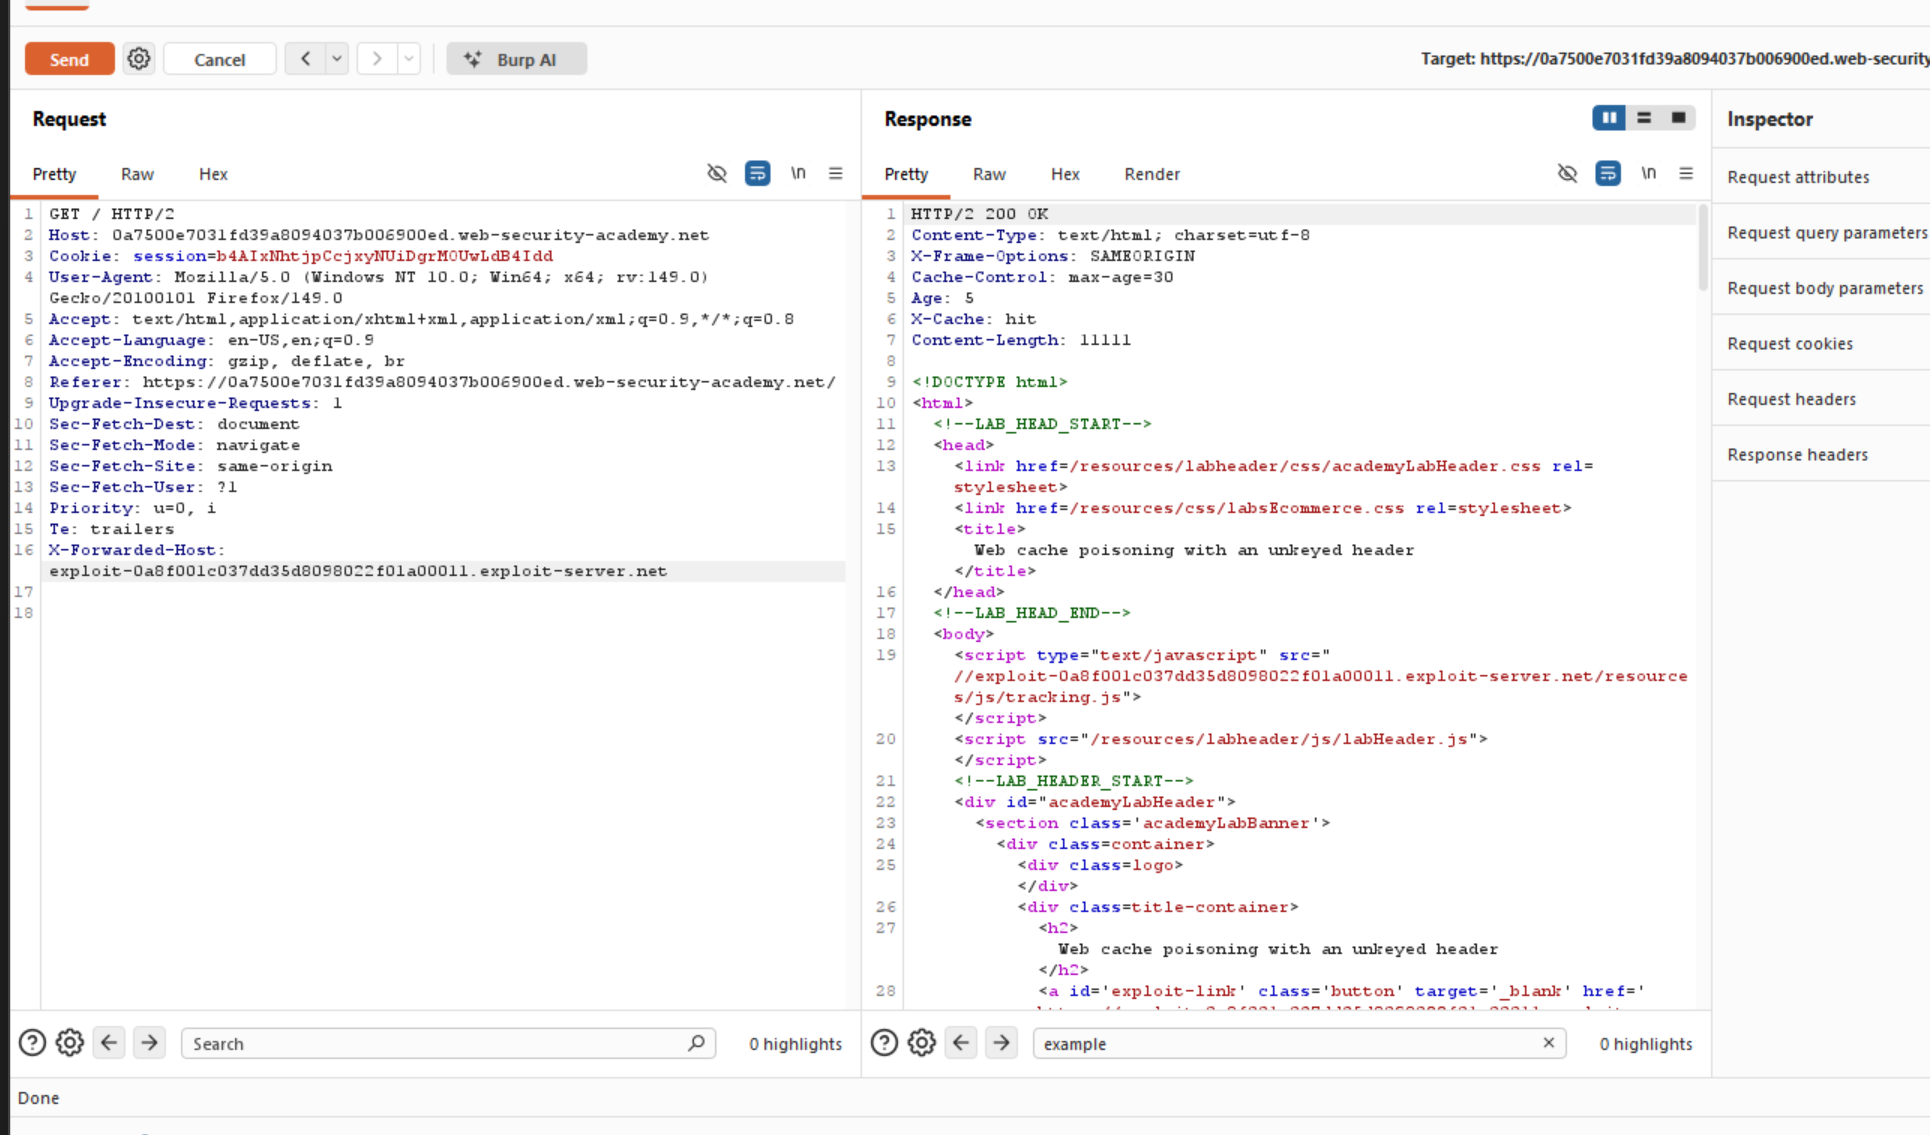Open search settings gear below Response panel

pyautogui.click(x=922, y=1043)
